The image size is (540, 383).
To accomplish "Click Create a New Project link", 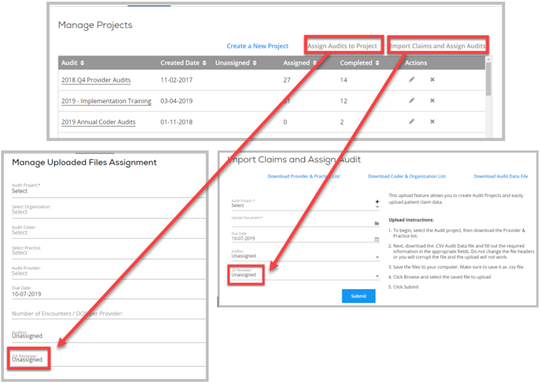I will tap(258, 46).
